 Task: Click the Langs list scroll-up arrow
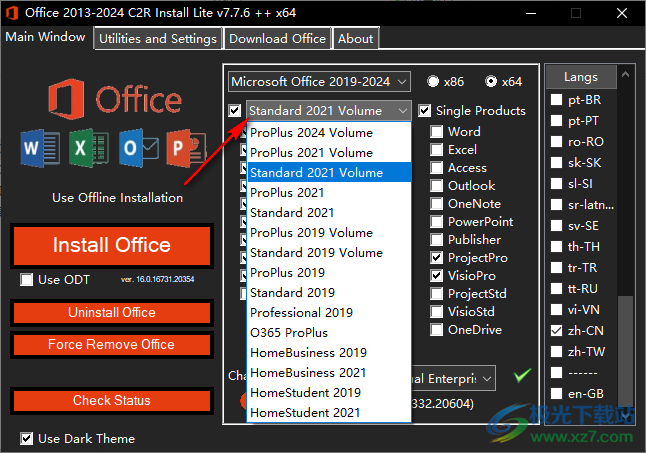pyautogui.click(x=625, y=75)
